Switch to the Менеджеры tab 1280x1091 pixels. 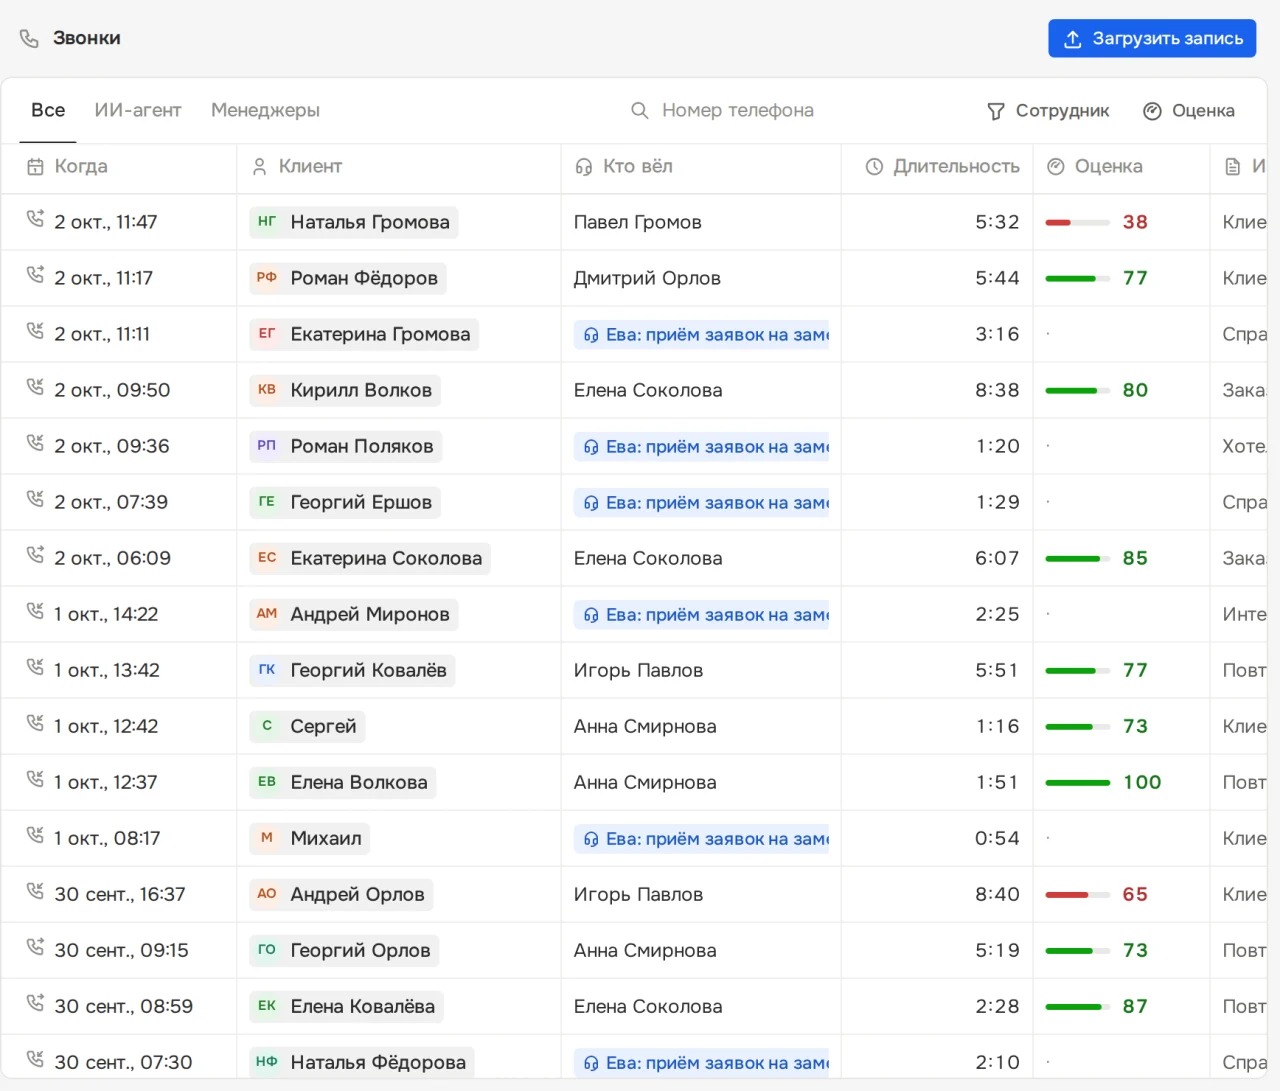(x=265, y=111)
